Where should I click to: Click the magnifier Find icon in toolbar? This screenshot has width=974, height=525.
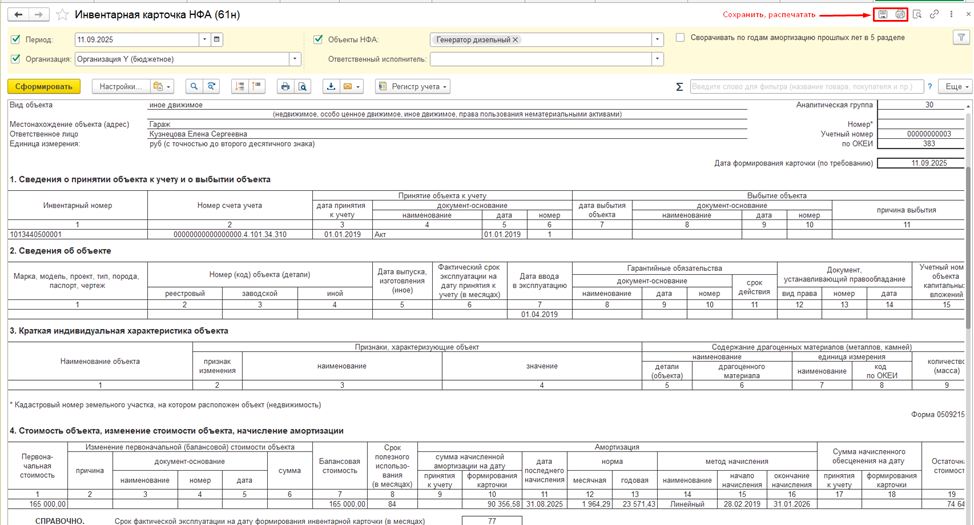(194, 86)
